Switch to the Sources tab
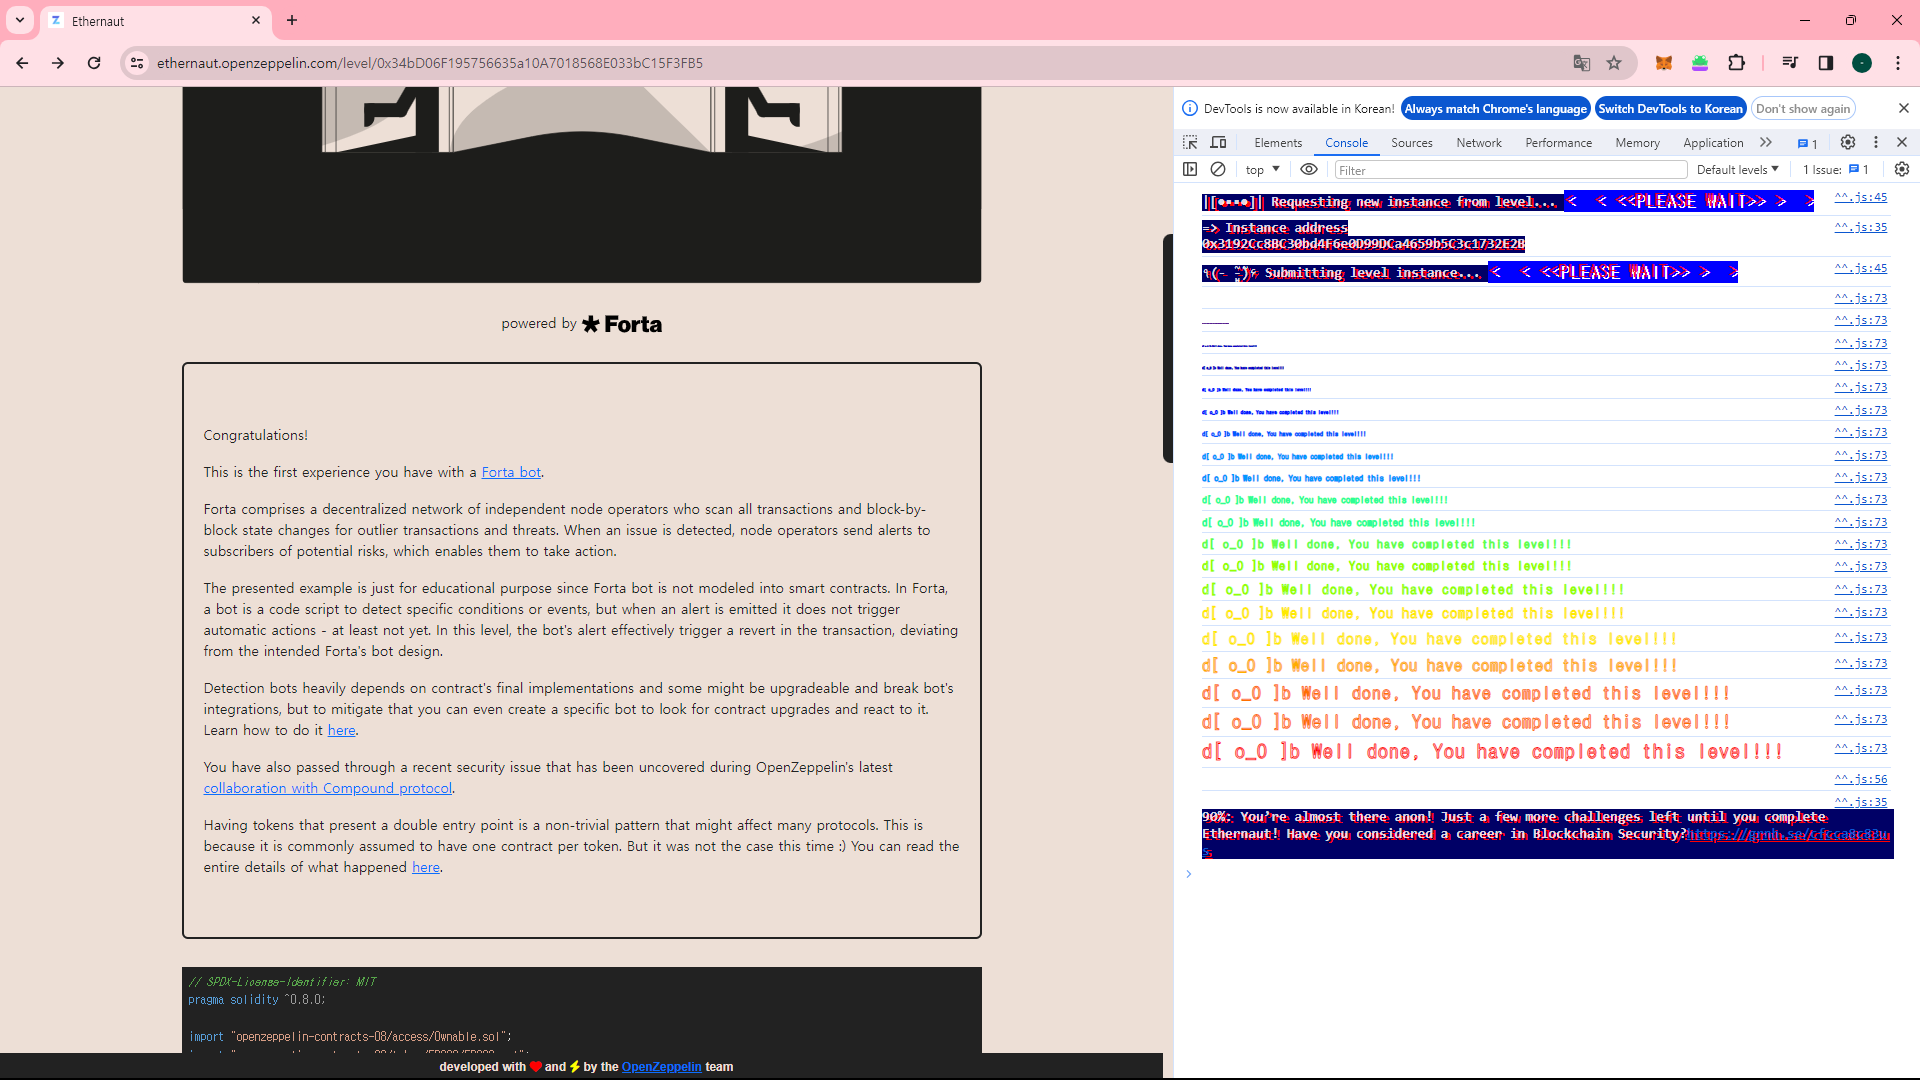Image resolution: width=1920 pixels, height=1080 pixels. 1412,143
